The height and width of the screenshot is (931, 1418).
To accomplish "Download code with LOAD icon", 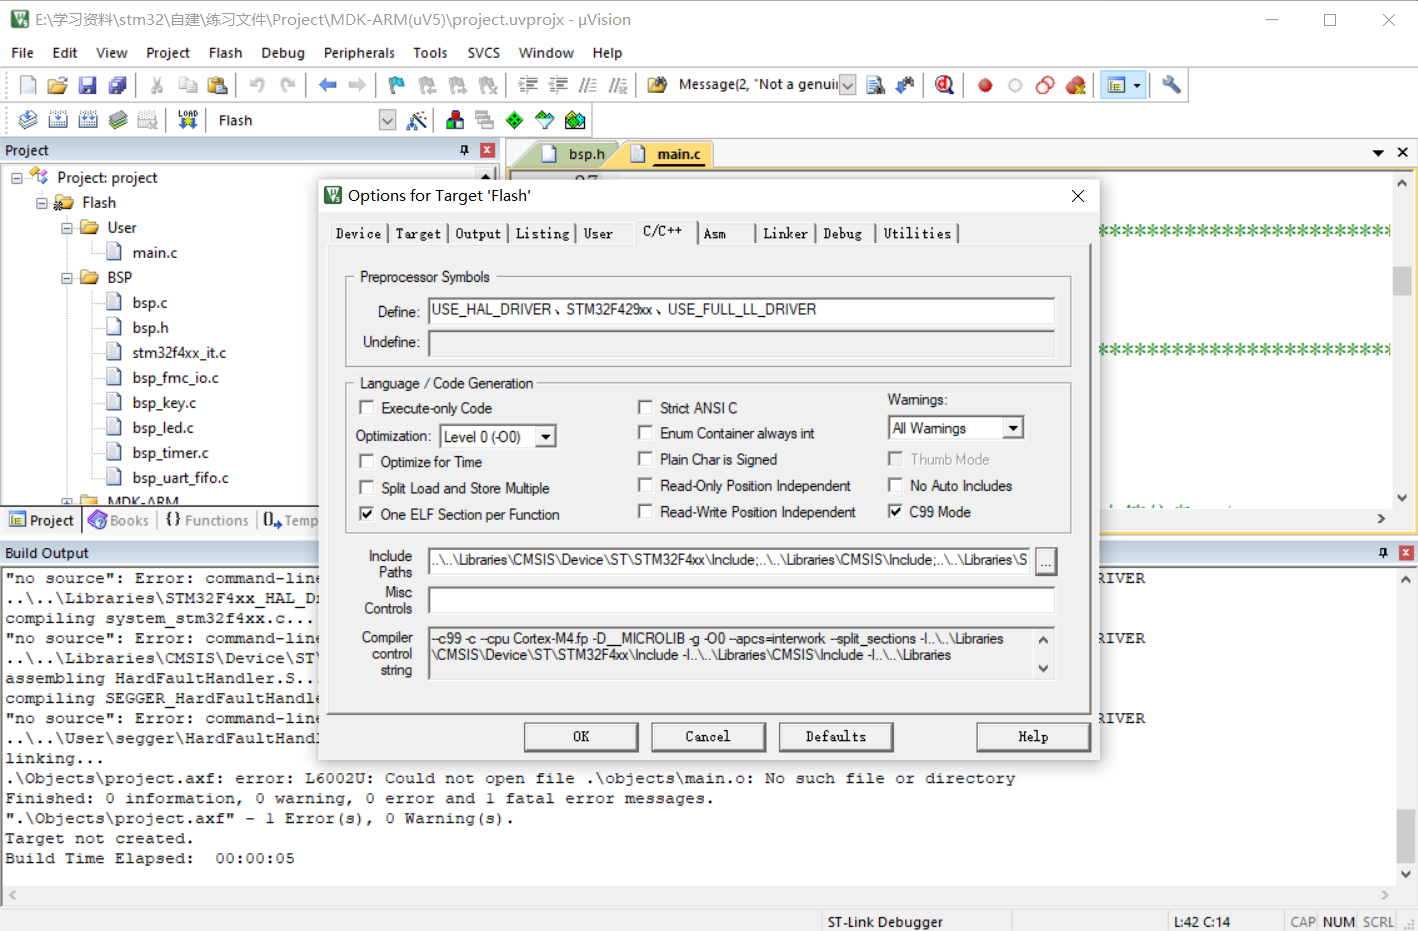I will pyautogui.click(x=188, y=120).
